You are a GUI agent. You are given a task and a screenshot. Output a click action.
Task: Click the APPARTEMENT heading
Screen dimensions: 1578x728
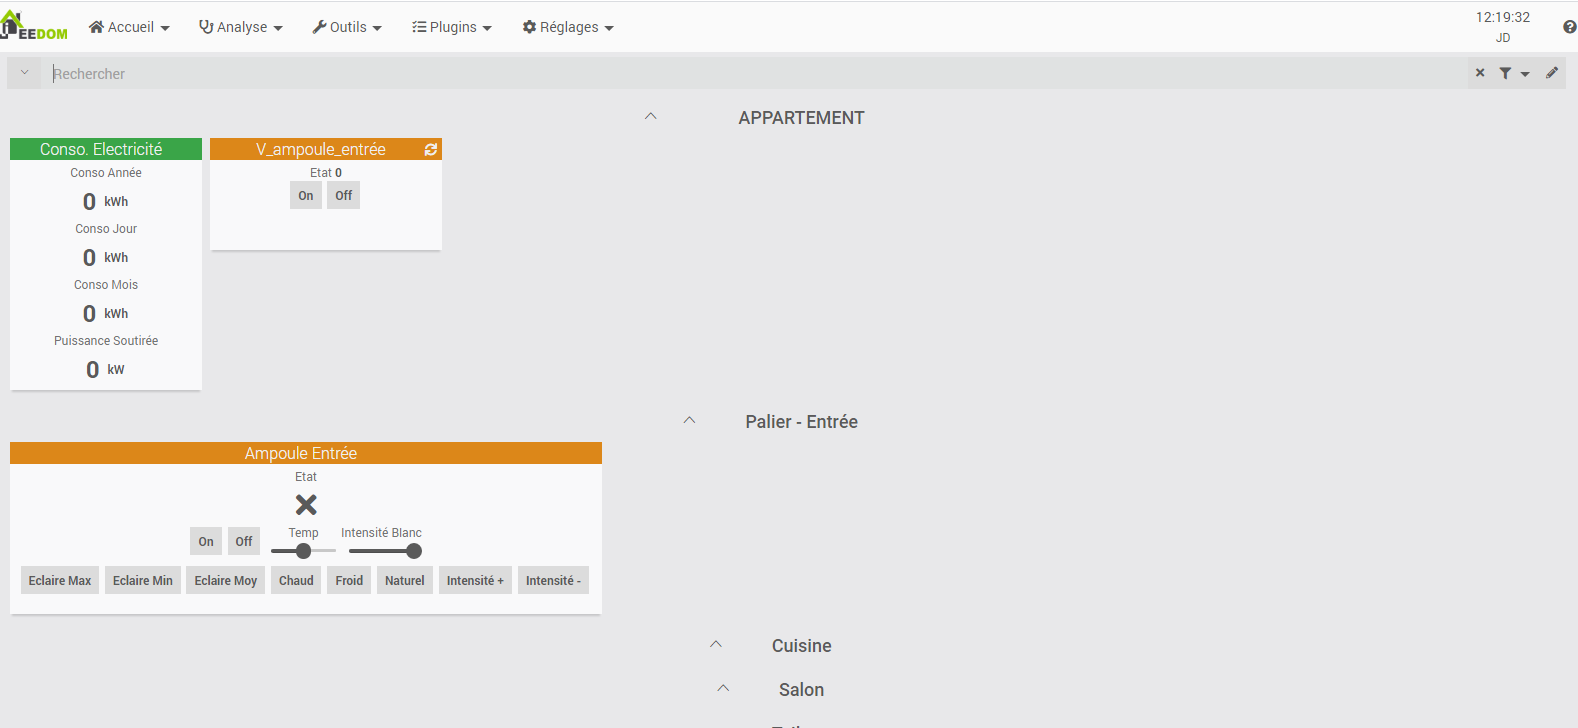click(x=802, y=117)
